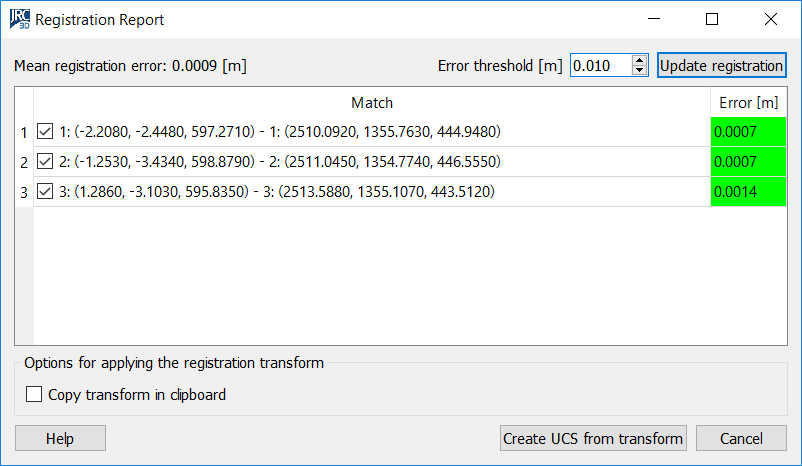
Task: Cancel the registration report dialog
Action: 741,438
